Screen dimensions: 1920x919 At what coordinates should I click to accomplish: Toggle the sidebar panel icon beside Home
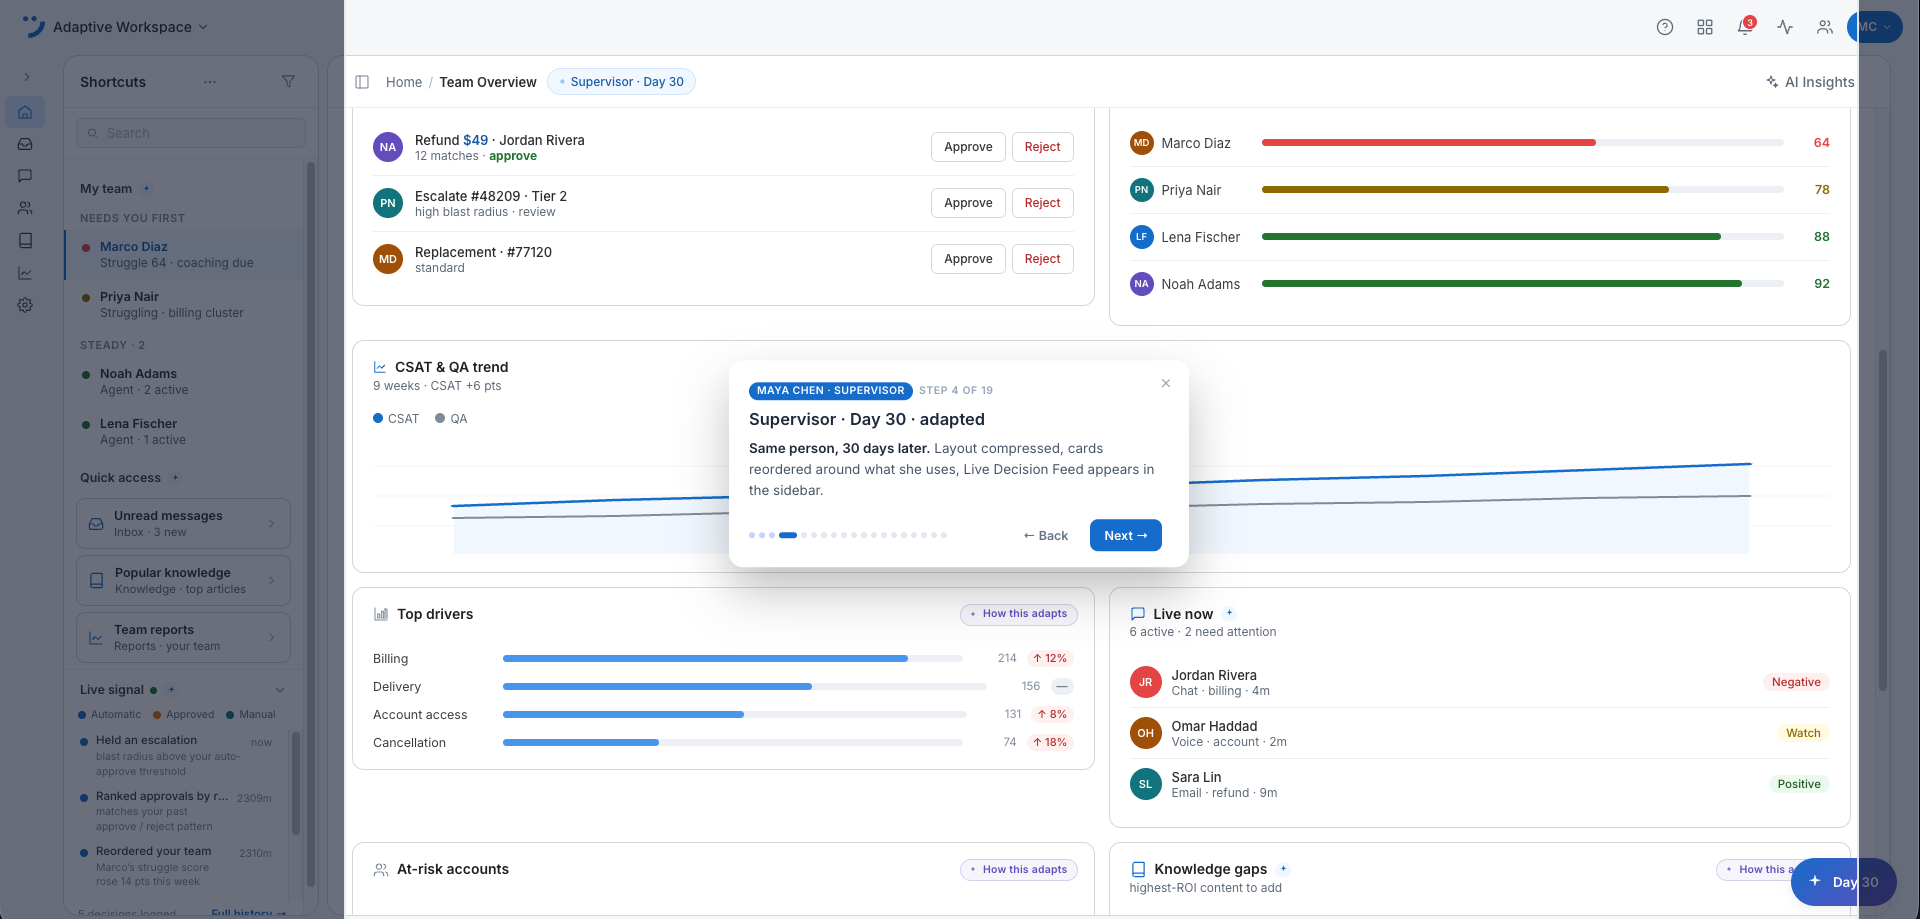pos(362,82)
